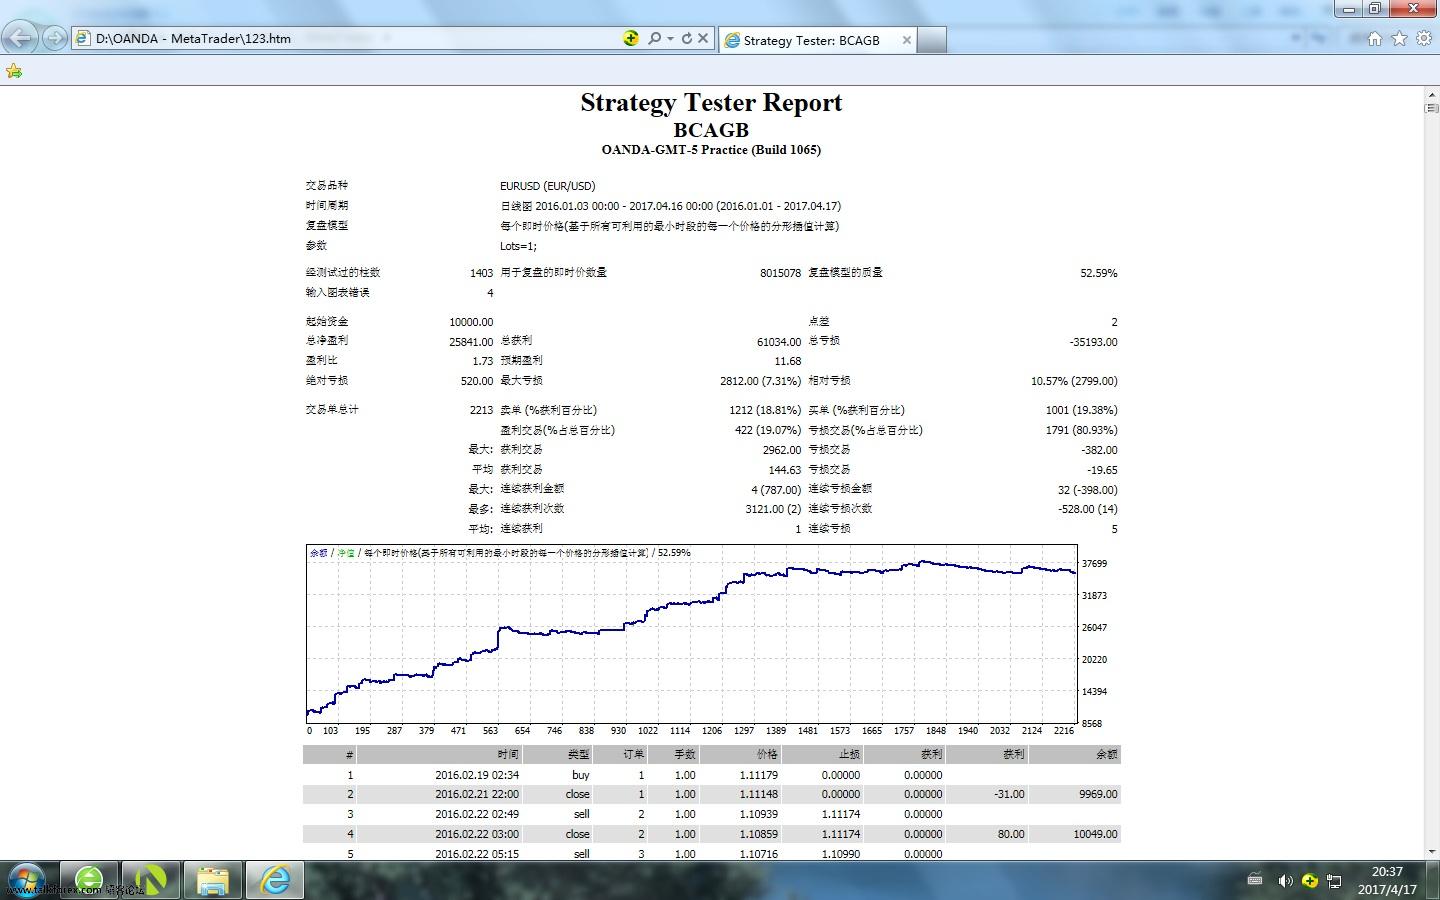Click the keyboard icon in system tray
This screenshot has height=900, width=1440.
pos(1255,880)
